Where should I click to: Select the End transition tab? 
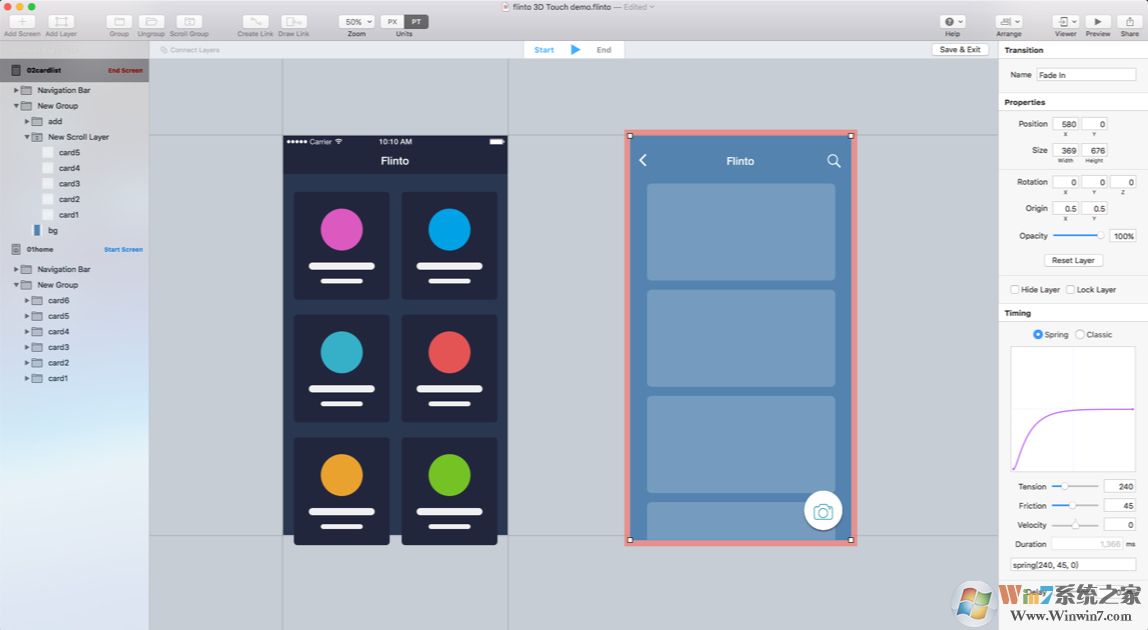[x=603, y=50]
